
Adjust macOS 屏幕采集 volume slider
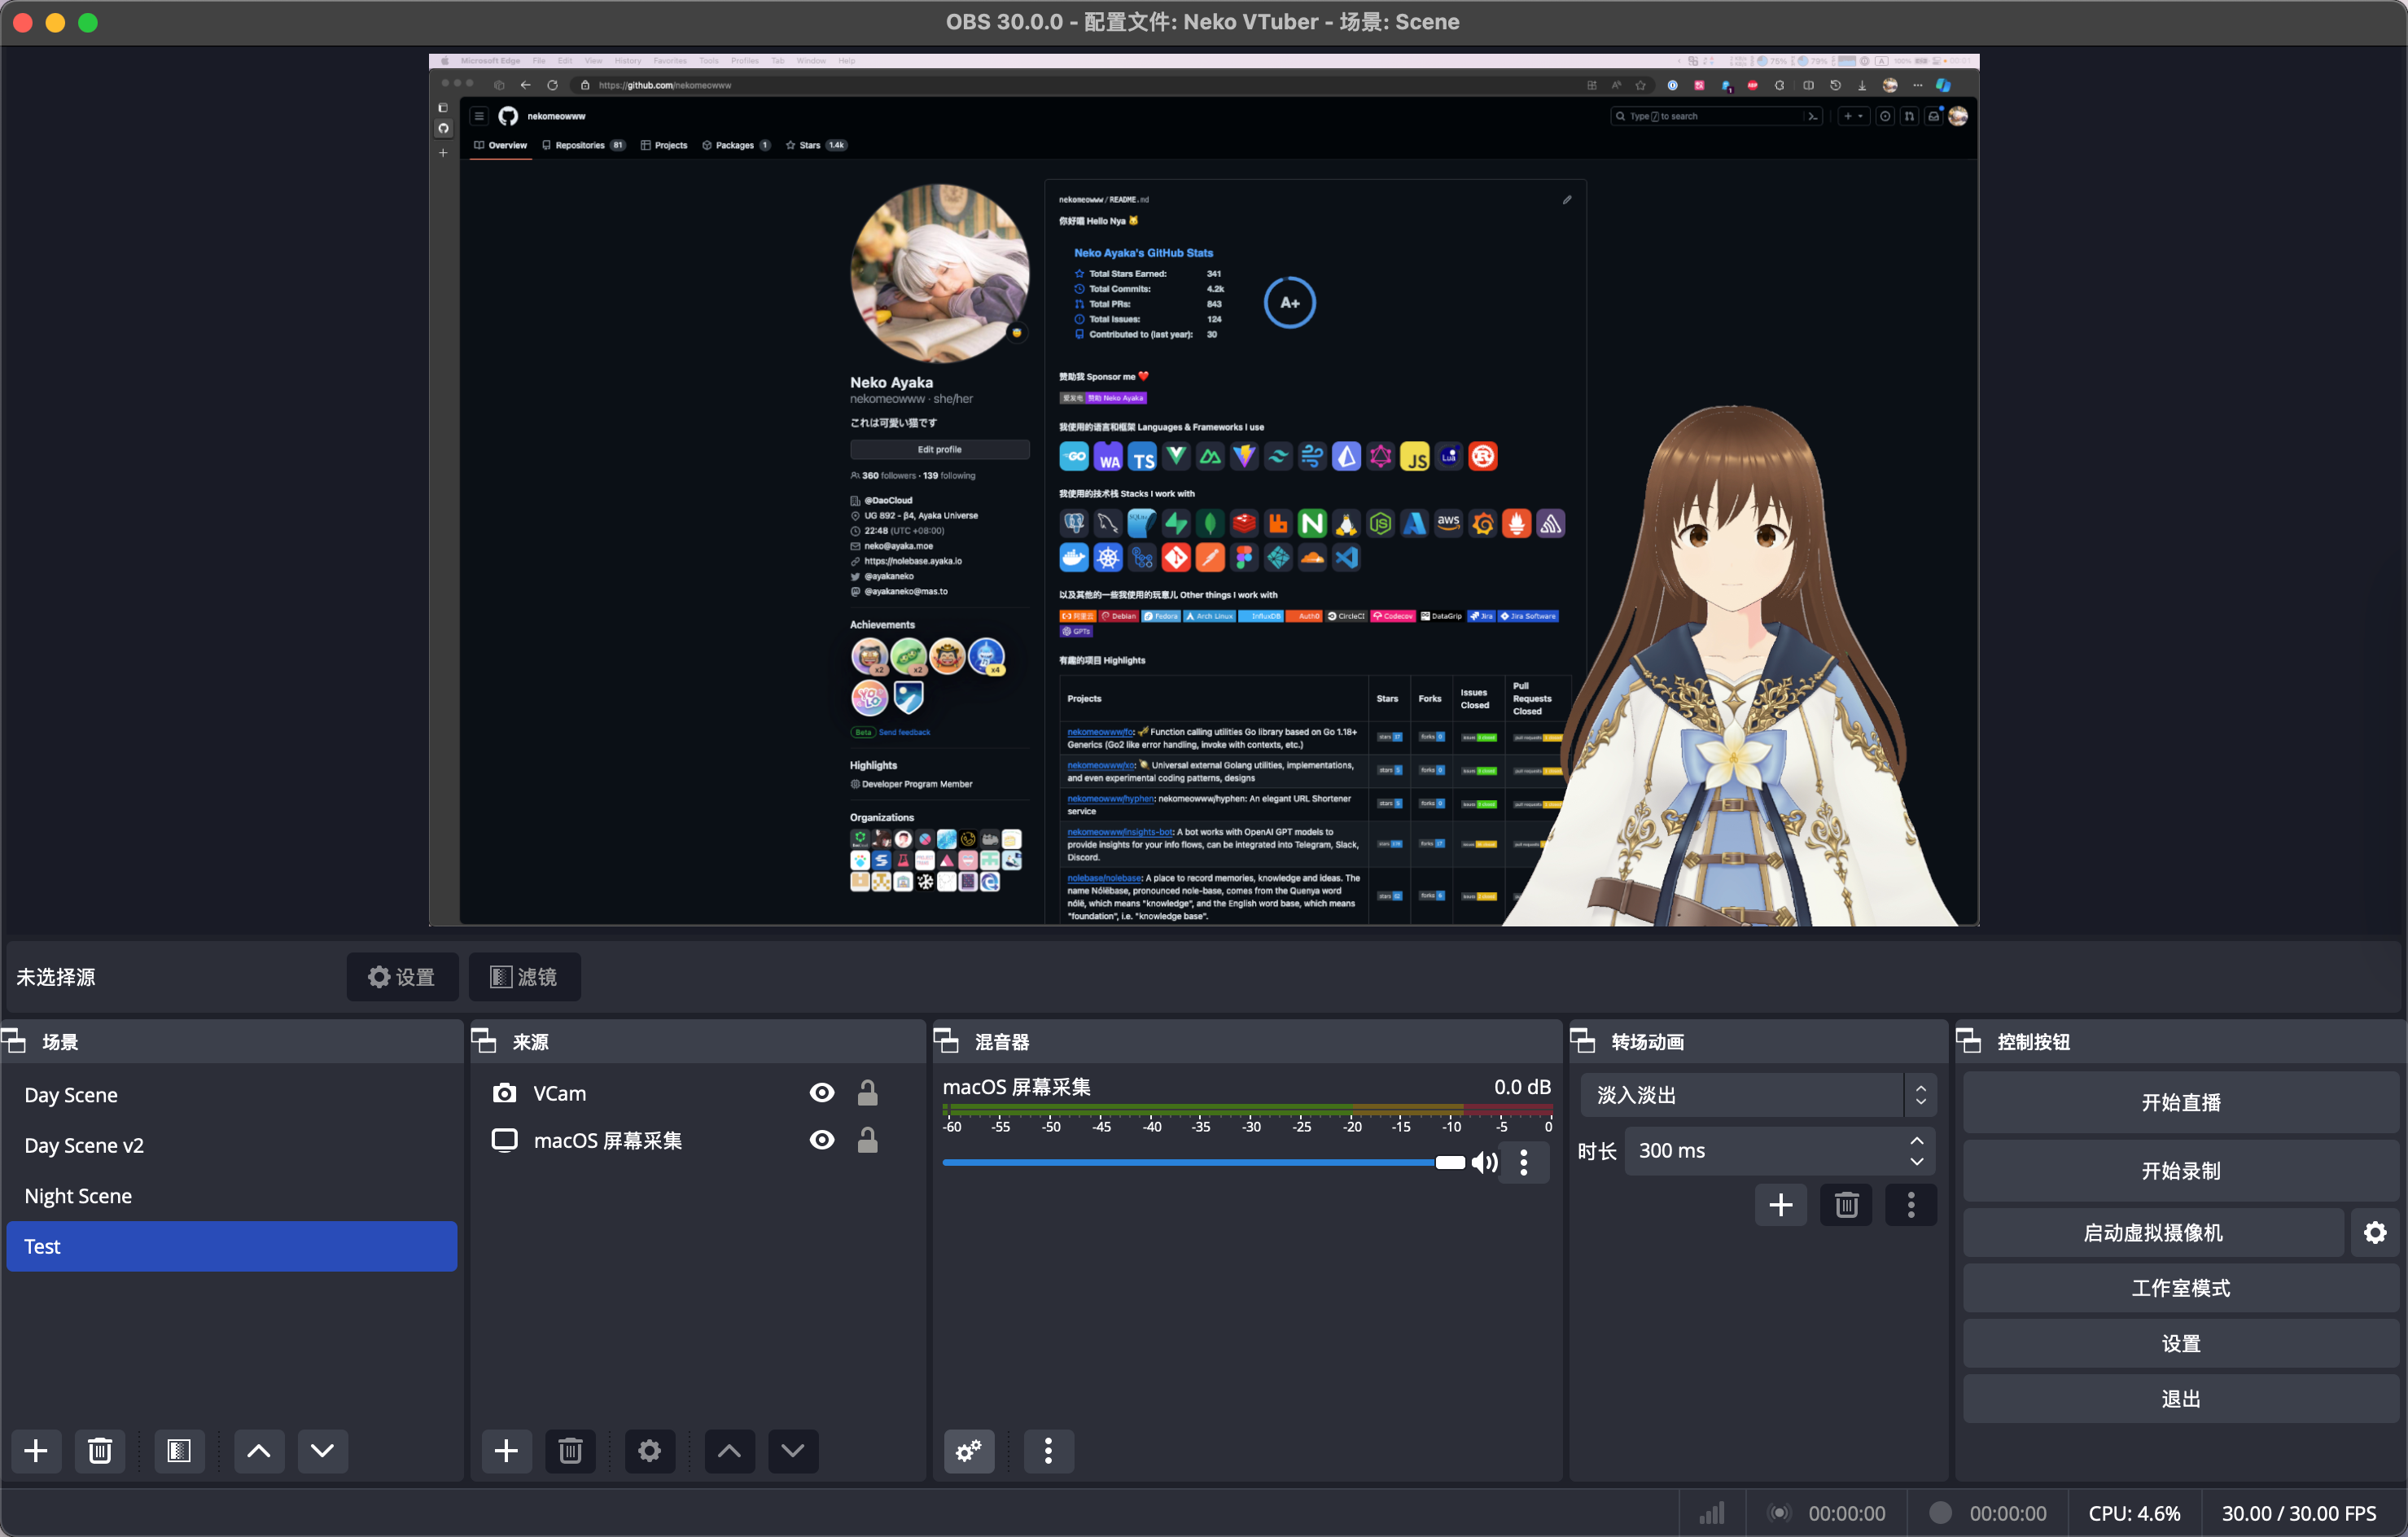(1449, 1162)
